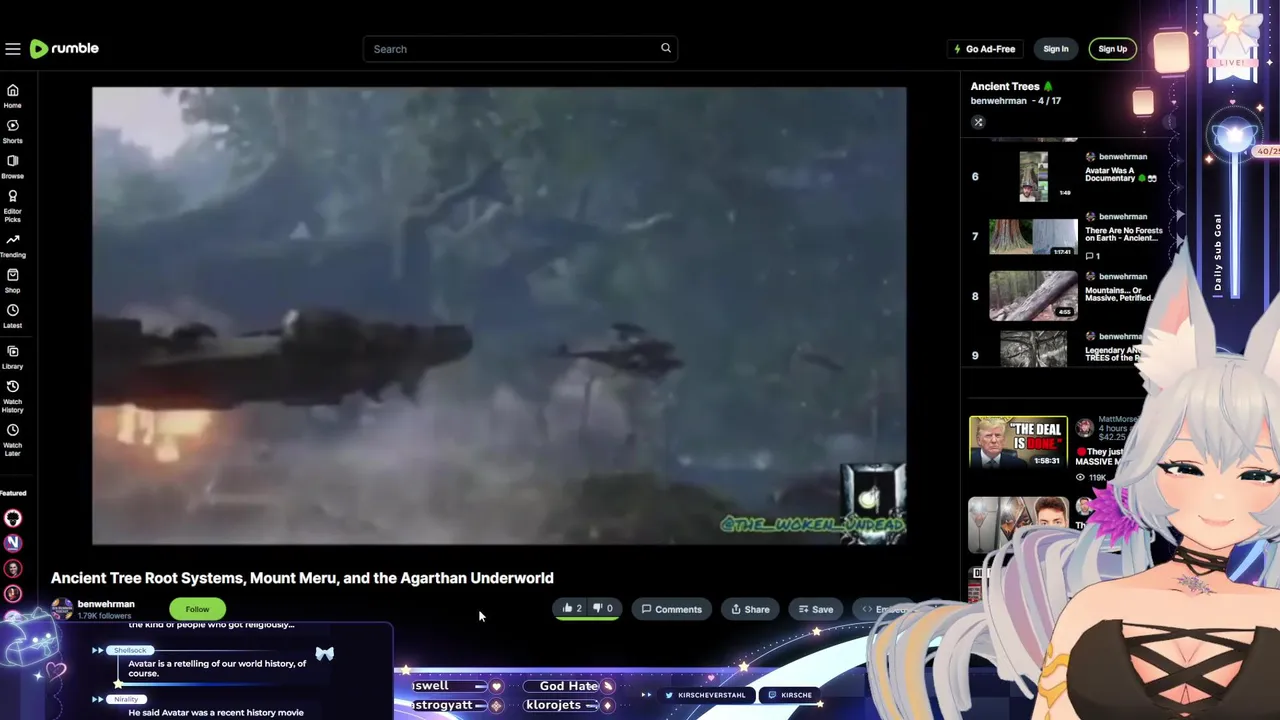
Task: Open playlist video 6 thumbnail
Action: pos(1033,176)
